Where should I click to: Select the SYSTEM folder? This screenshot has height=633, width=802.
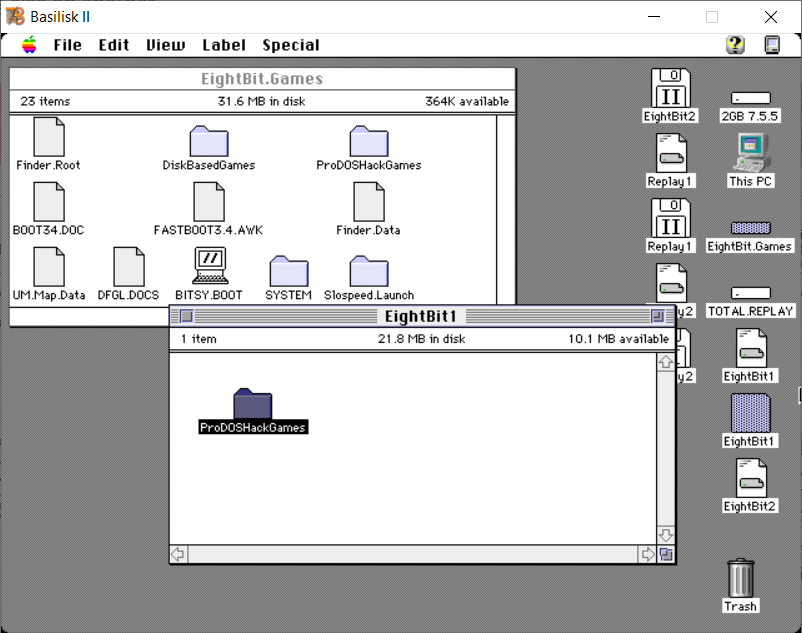pos(288,278)
